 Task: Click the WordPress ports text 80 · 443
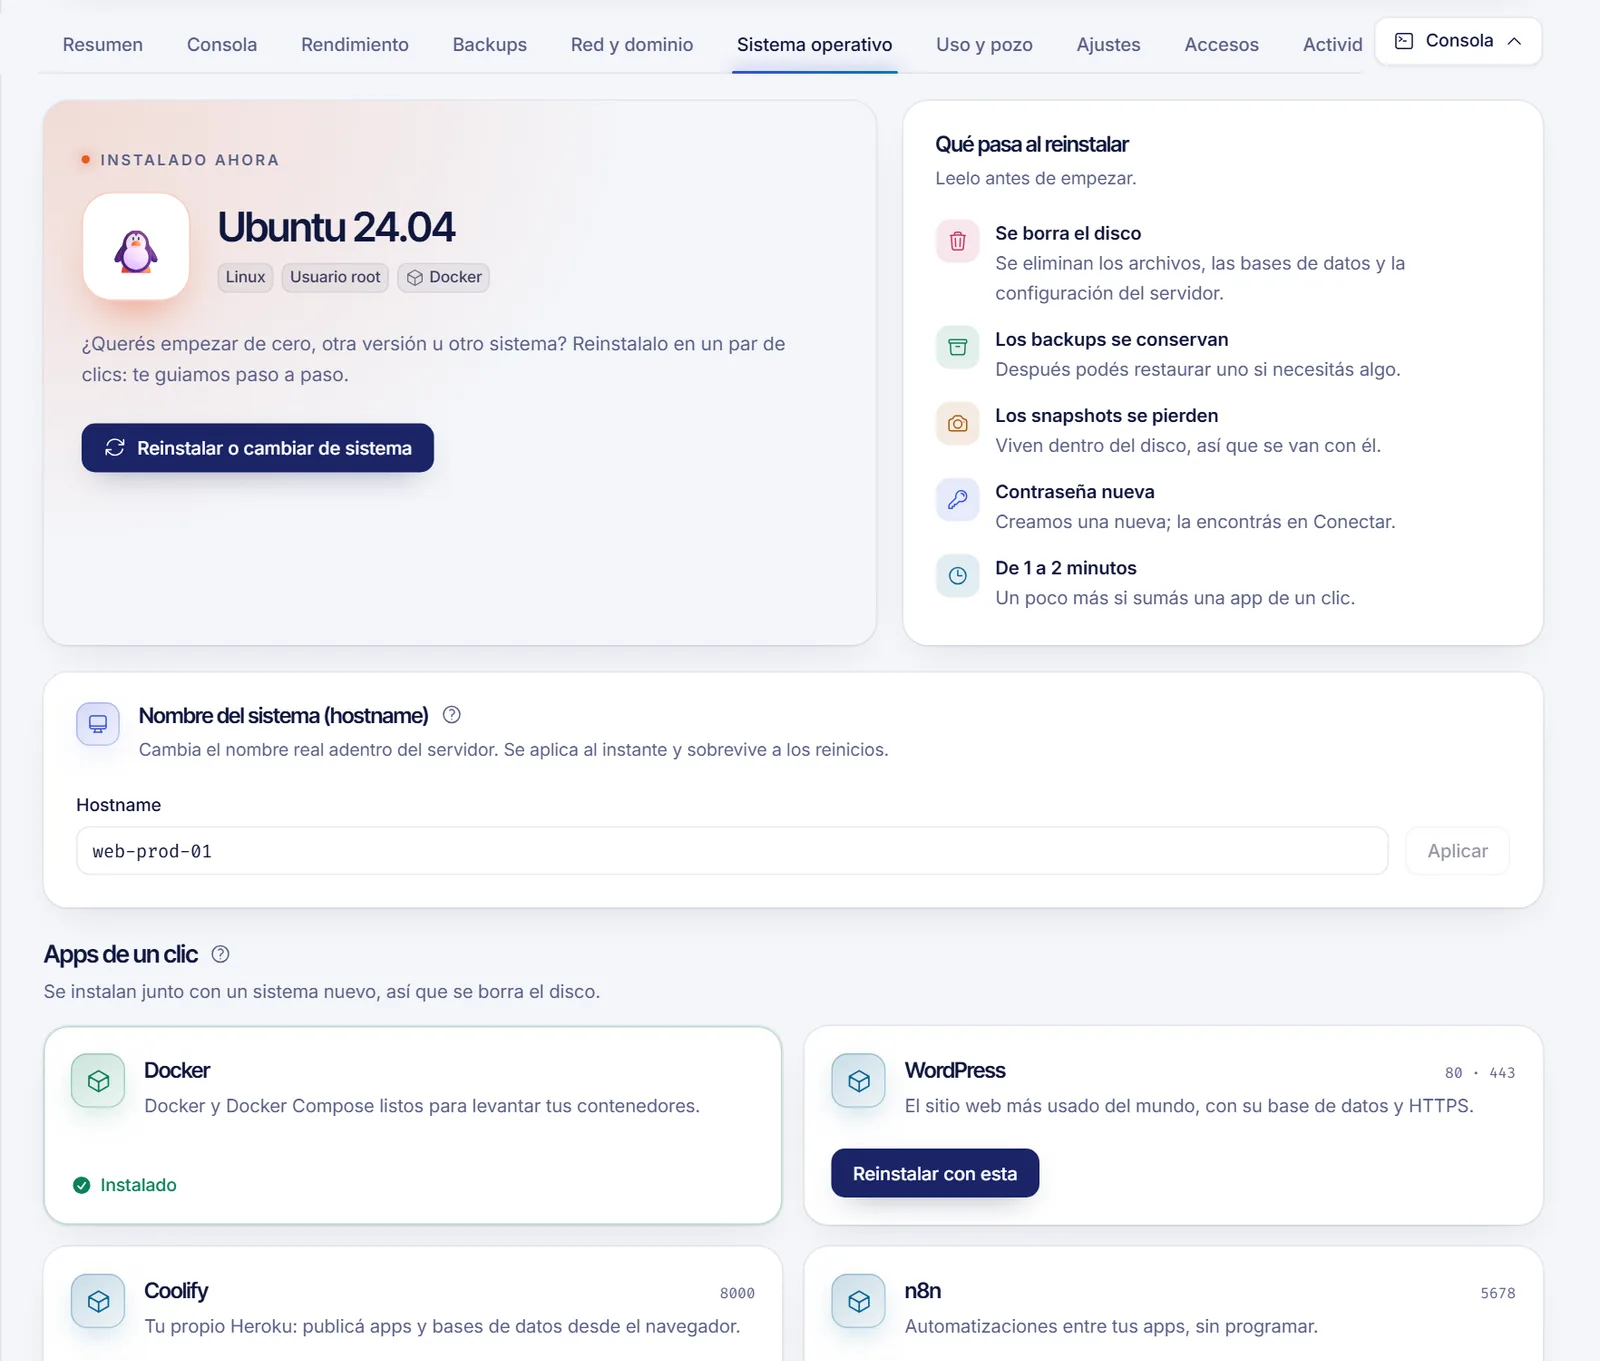click(1480, 1073)
